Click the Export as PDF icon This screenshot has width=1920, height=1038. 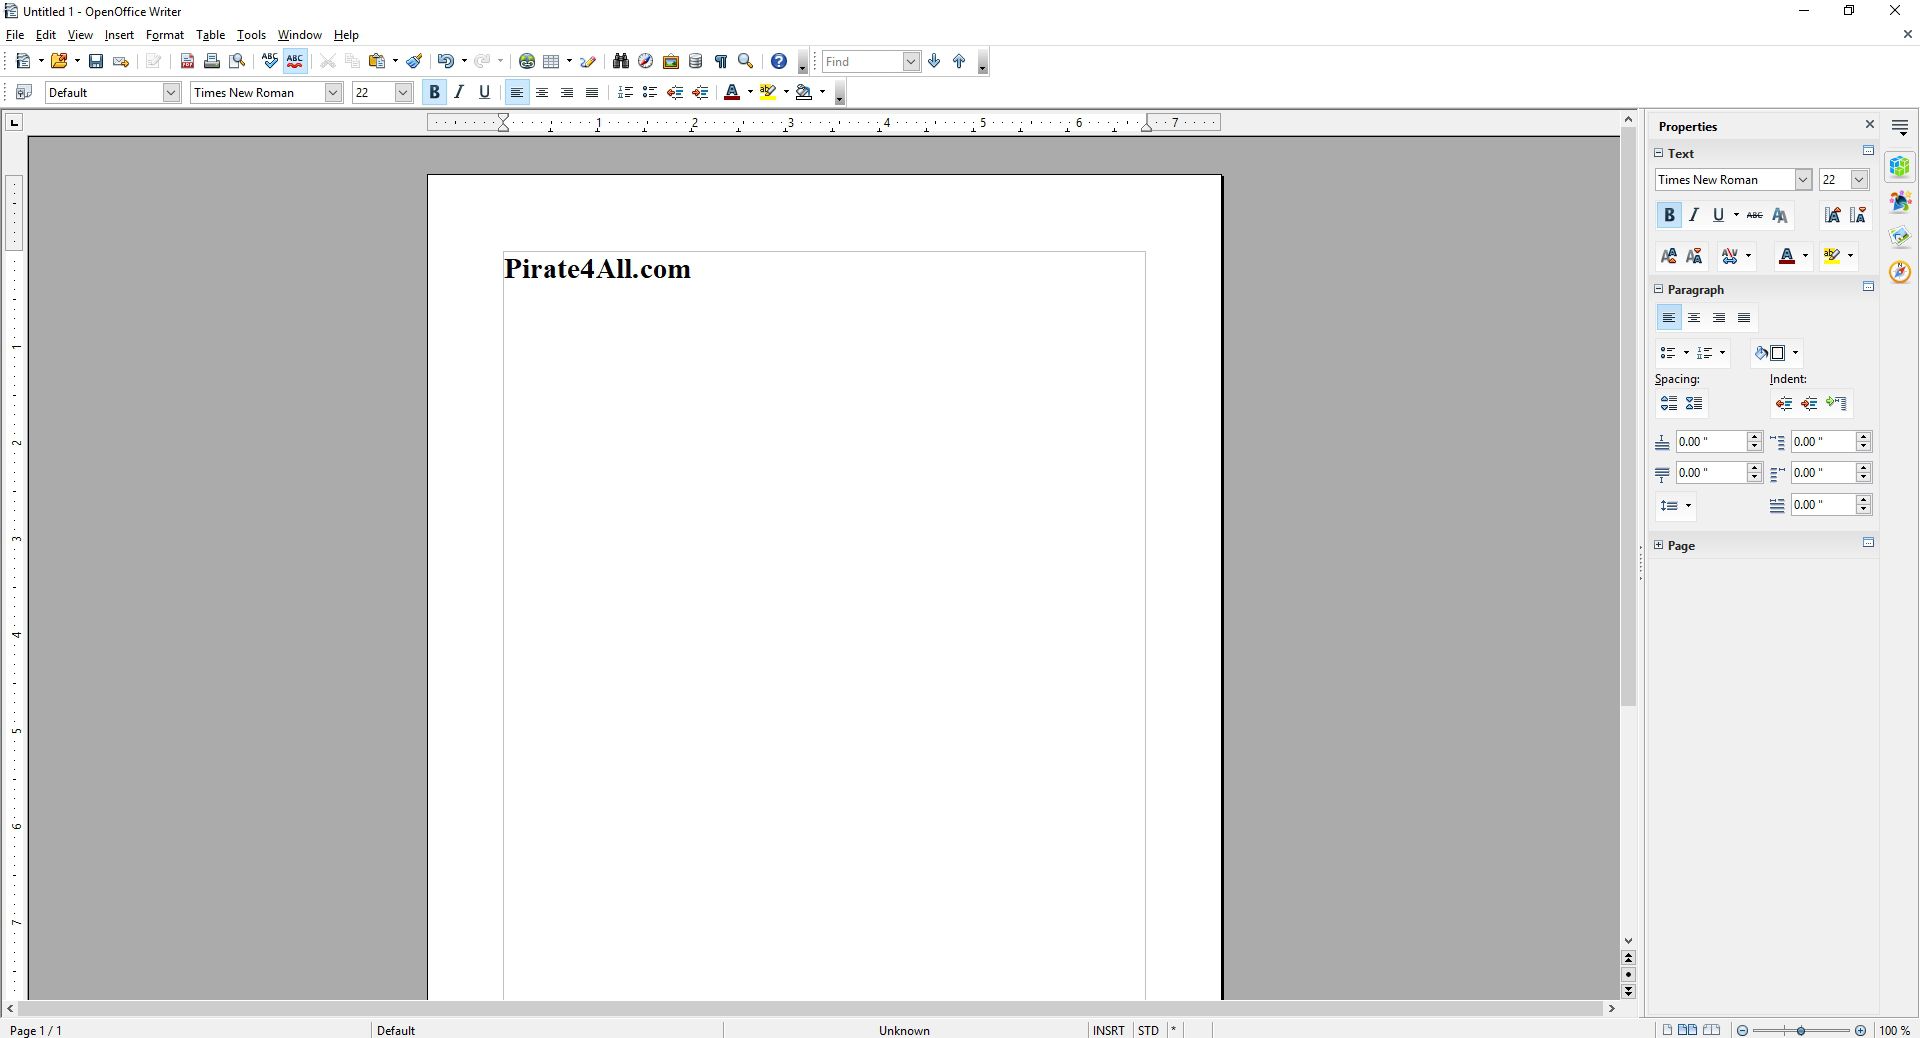pos(187,62)
